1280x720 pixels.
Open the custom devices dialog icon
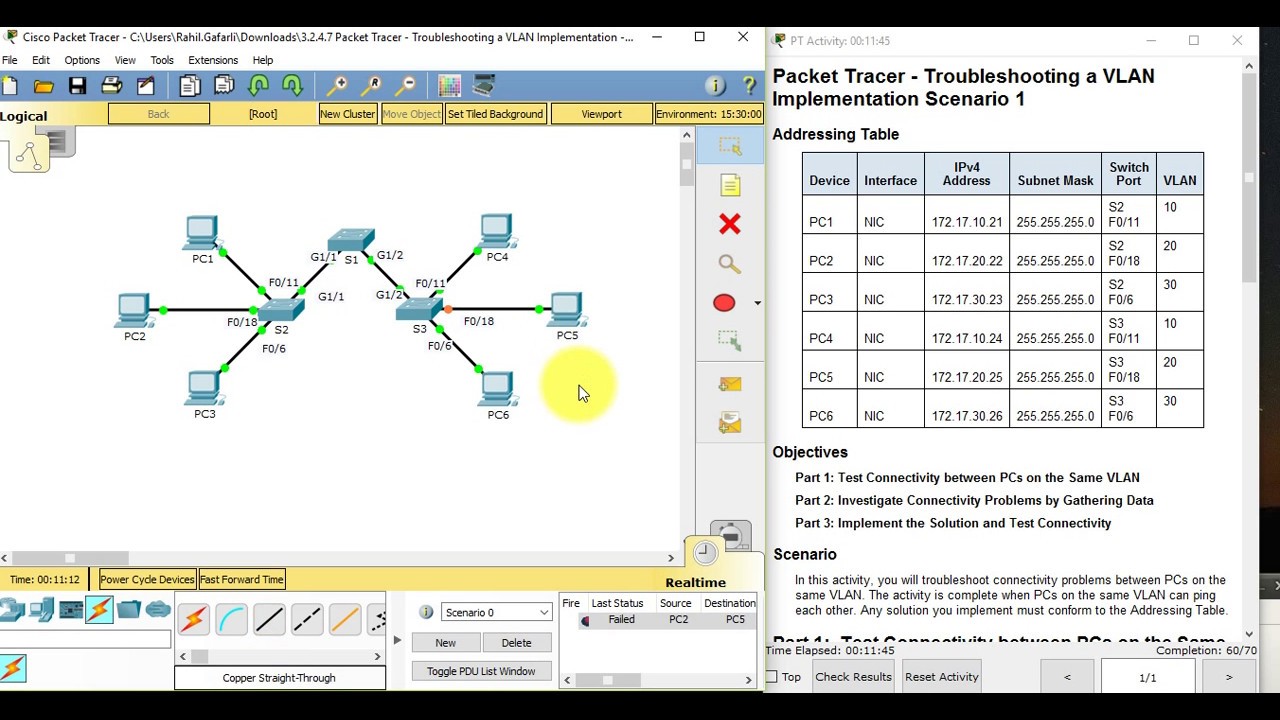coord(484,86)
